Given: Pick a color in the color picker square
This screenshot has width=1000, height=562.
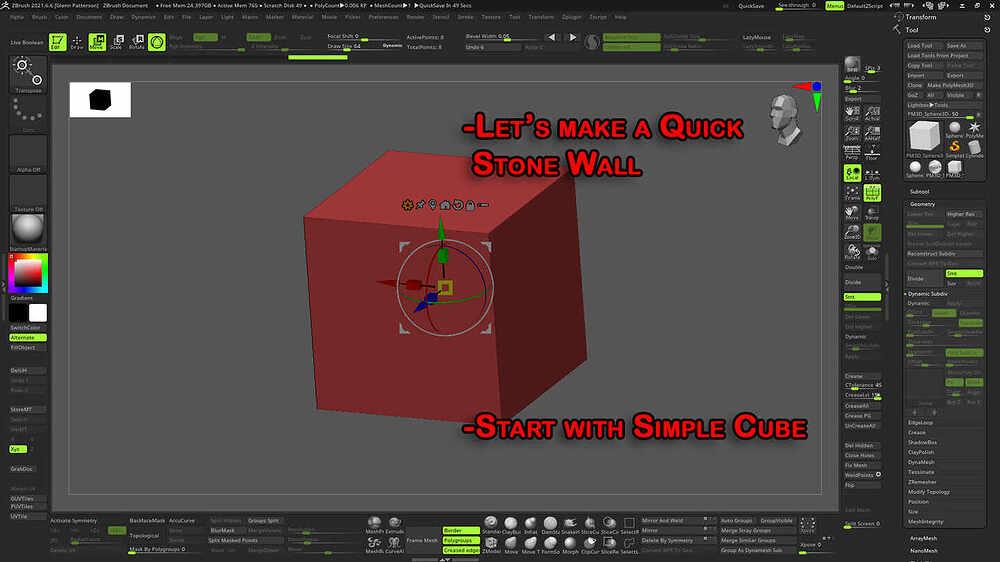Looking at the screenshot, I should pyautogui.click(x=28, y=273).
